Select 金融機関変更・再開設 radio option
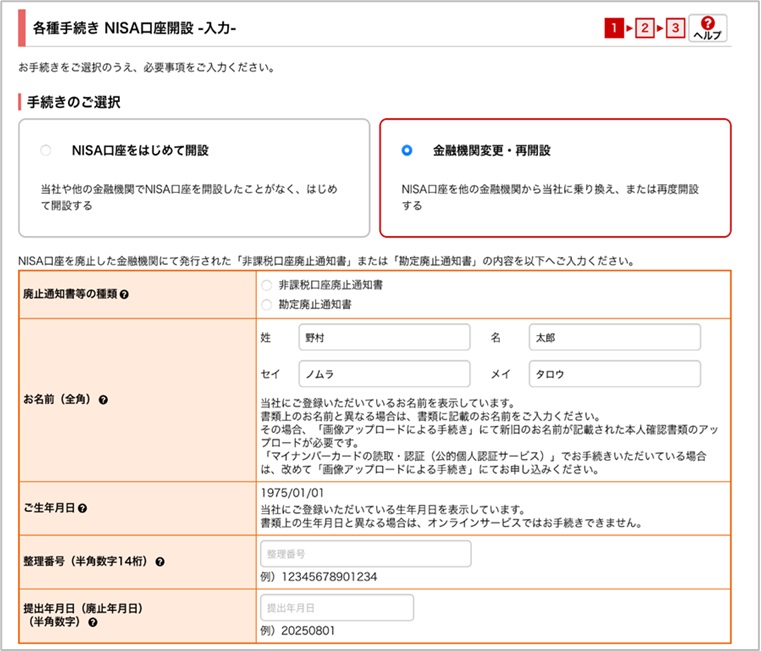The width and height of the screenshot is (761, 651). 406,151
